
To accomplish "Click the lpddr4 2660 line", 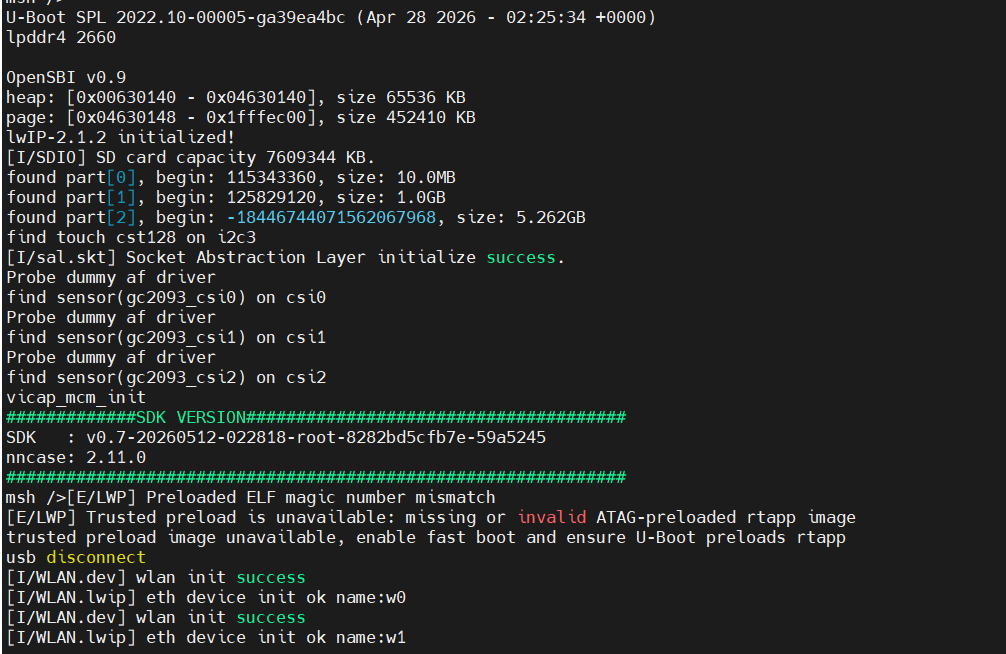I will [x=61, y=38].
